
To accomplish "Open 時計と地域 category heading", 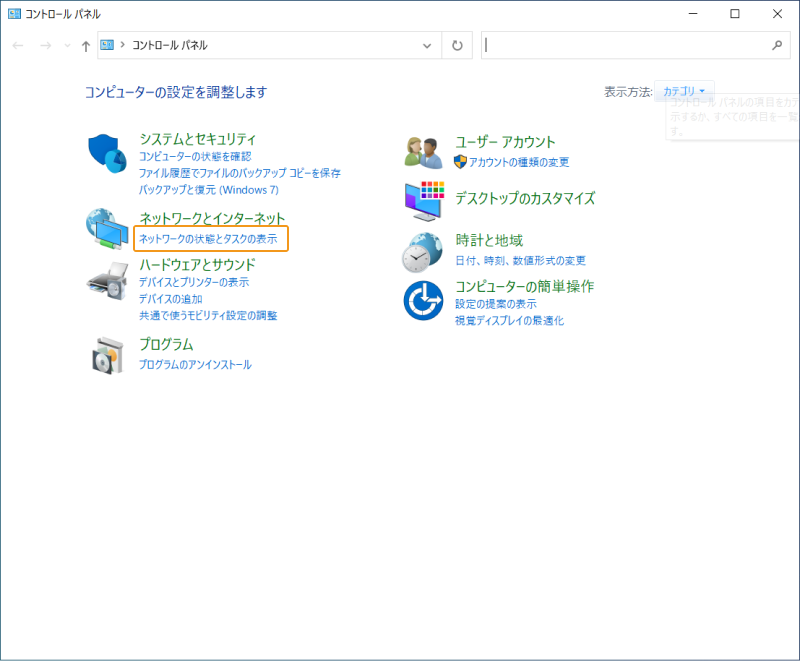I will click(489, 240).
